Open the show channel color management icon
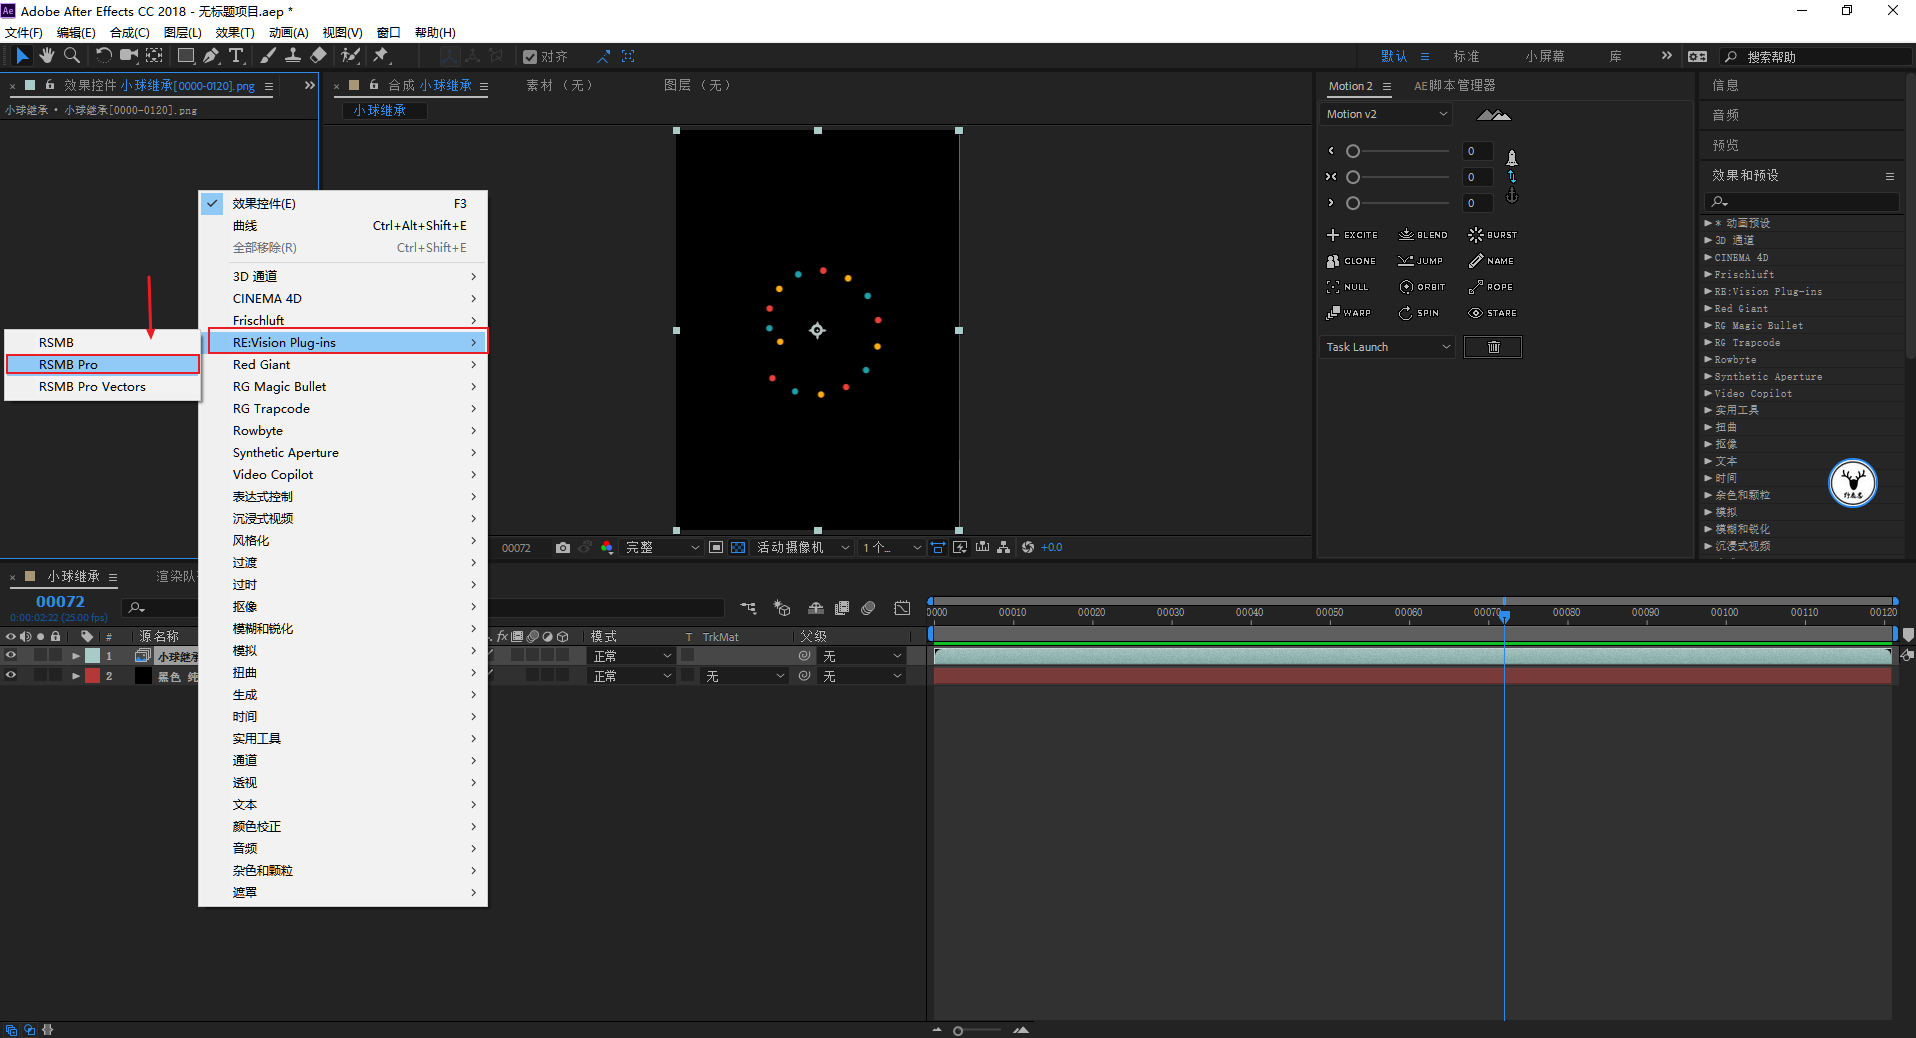This screenshot has width=1916, height=1038. point(607,548)
